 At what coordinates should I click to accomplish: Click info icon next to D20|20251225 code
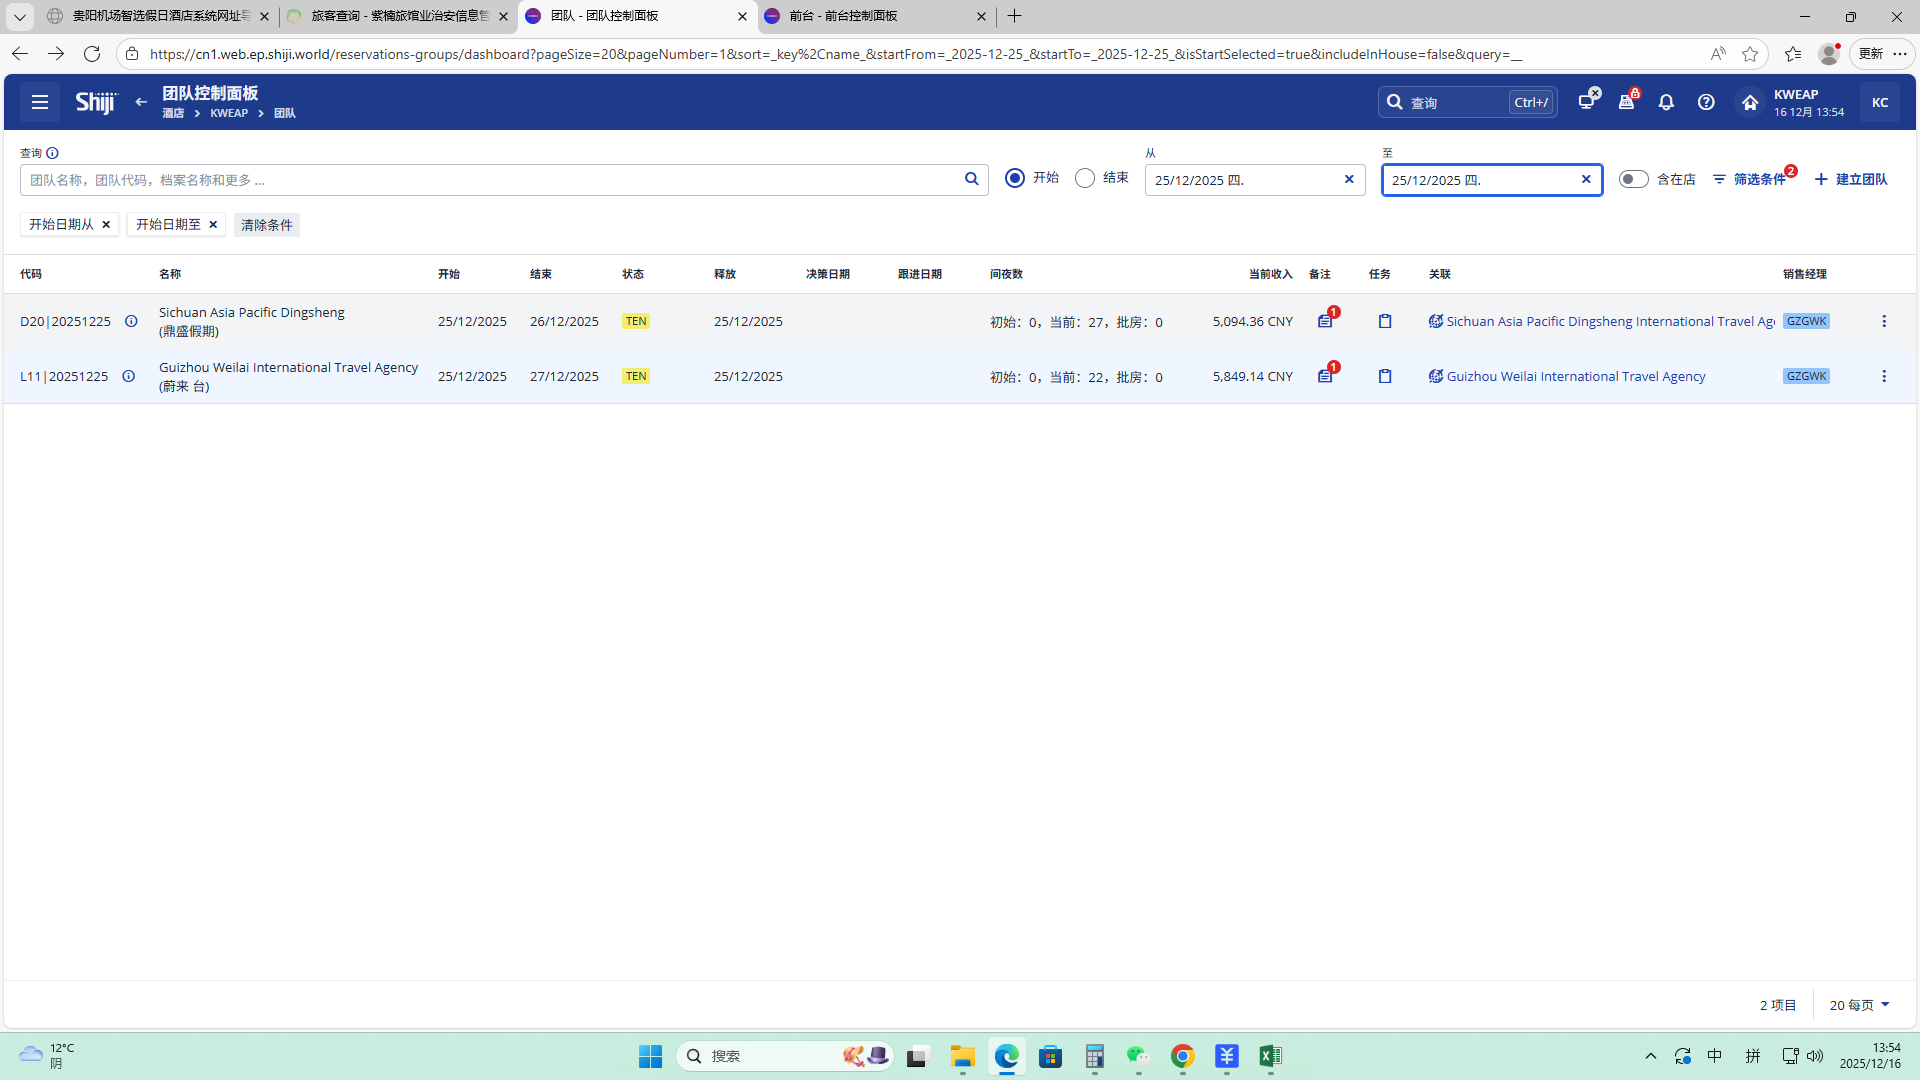coord(131,321)
